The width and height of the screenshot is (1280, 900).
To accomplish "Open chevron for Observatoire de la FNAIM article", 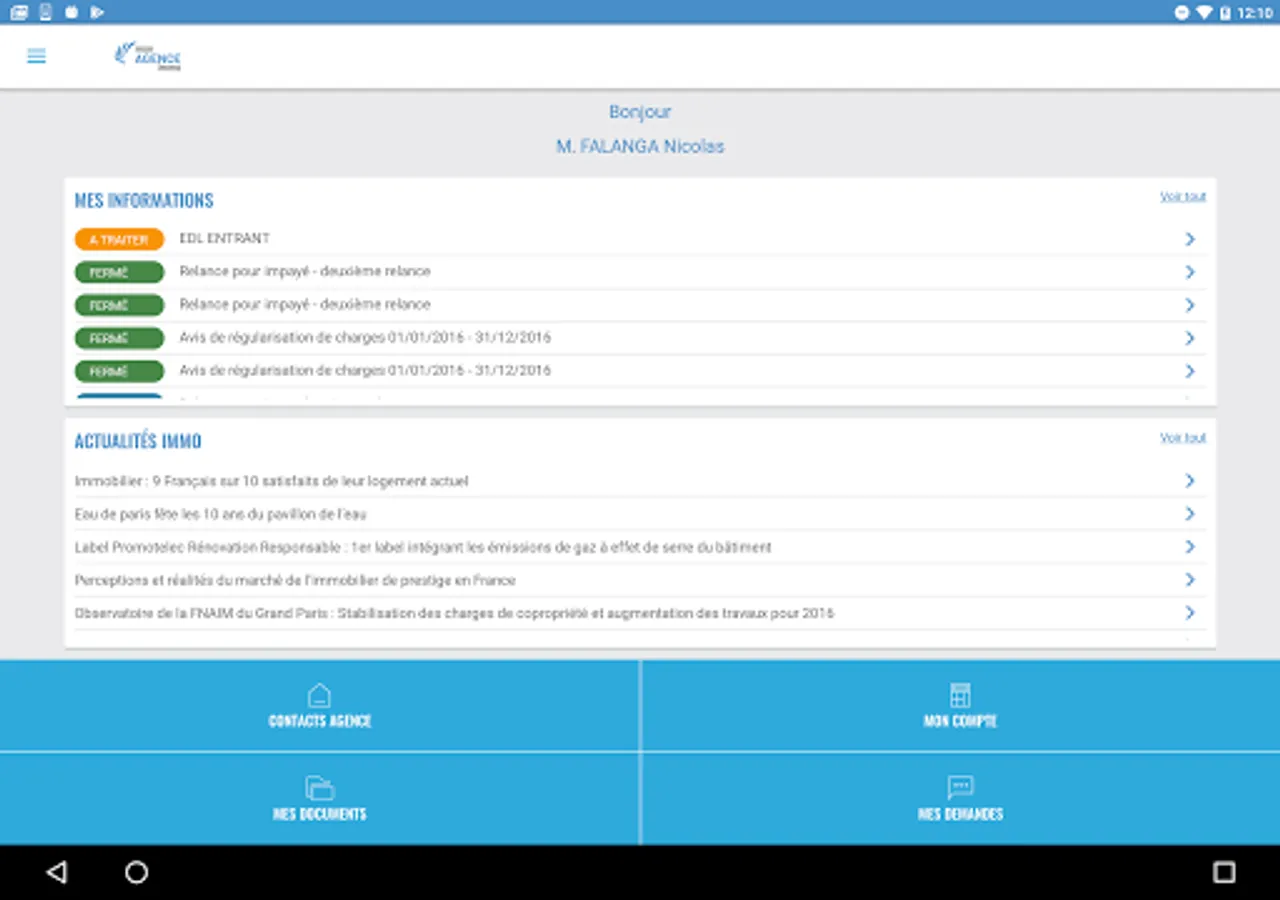I will click(1190, 613).
